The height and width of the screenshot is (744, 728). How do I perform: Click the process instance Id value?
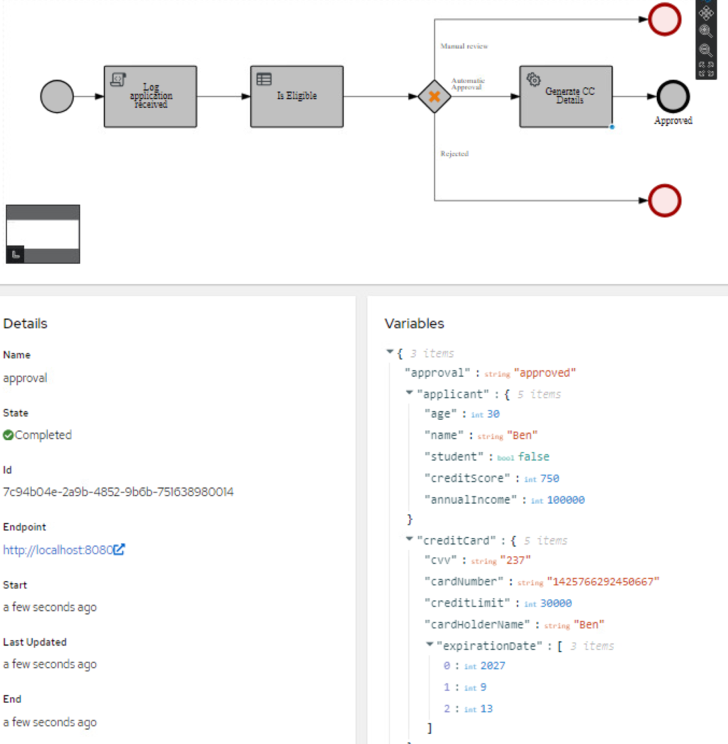[118, 492]
